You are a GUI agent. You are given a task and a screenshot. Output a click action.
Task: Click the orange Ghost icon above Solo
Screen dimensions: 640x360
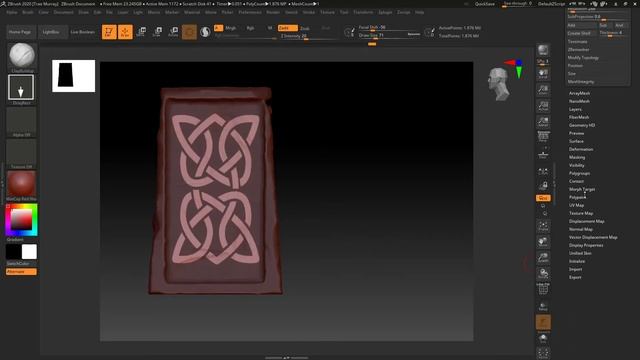(x=543, y=322)
